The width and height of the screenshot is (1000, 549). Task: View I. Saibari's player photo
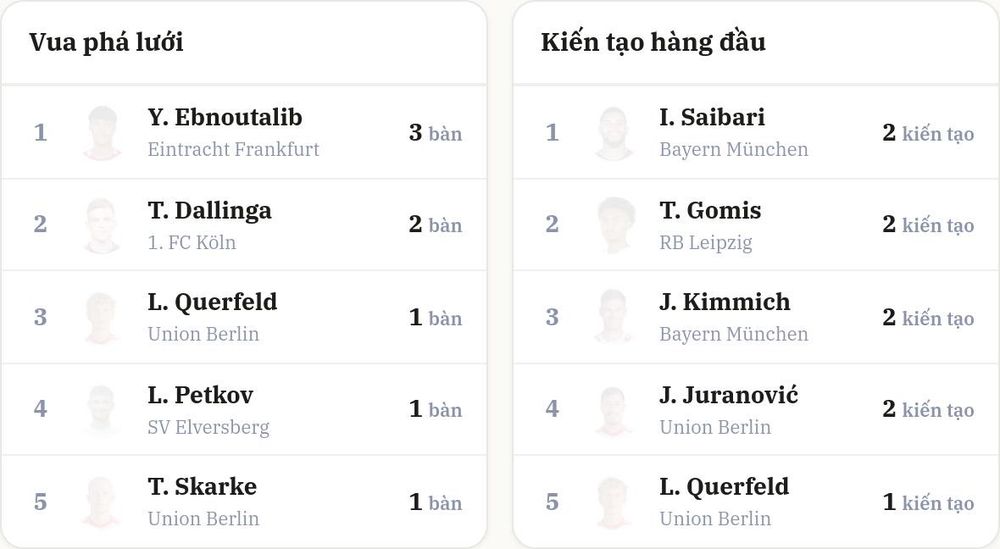click(x=614, y=133)
